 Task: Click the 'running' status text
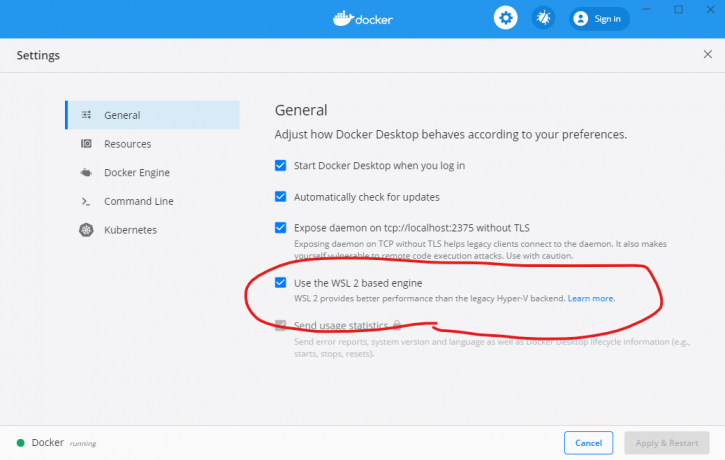[x=83, y=443]
